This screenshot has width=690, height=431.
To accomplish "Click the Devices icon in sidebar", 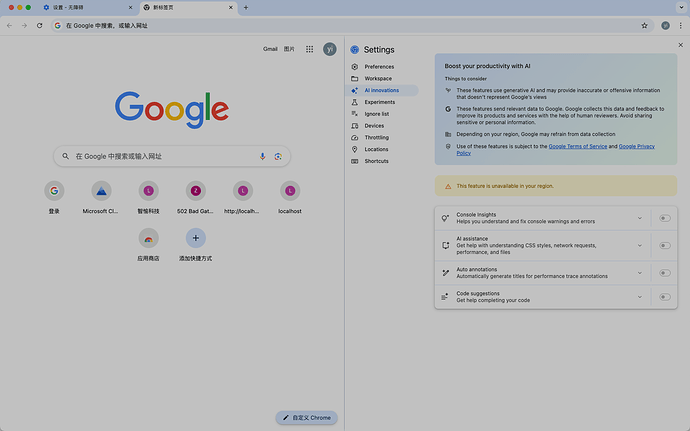I will point(355,126).
